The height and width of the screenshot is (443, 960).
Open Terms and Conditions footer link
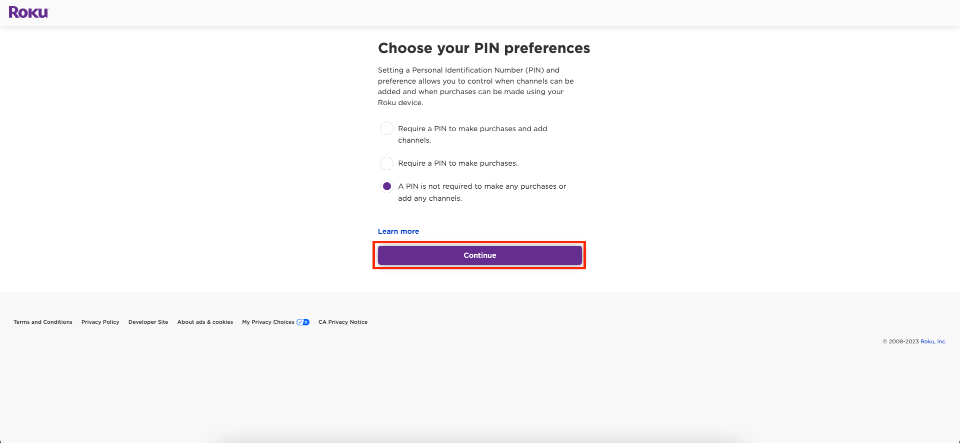43,322
